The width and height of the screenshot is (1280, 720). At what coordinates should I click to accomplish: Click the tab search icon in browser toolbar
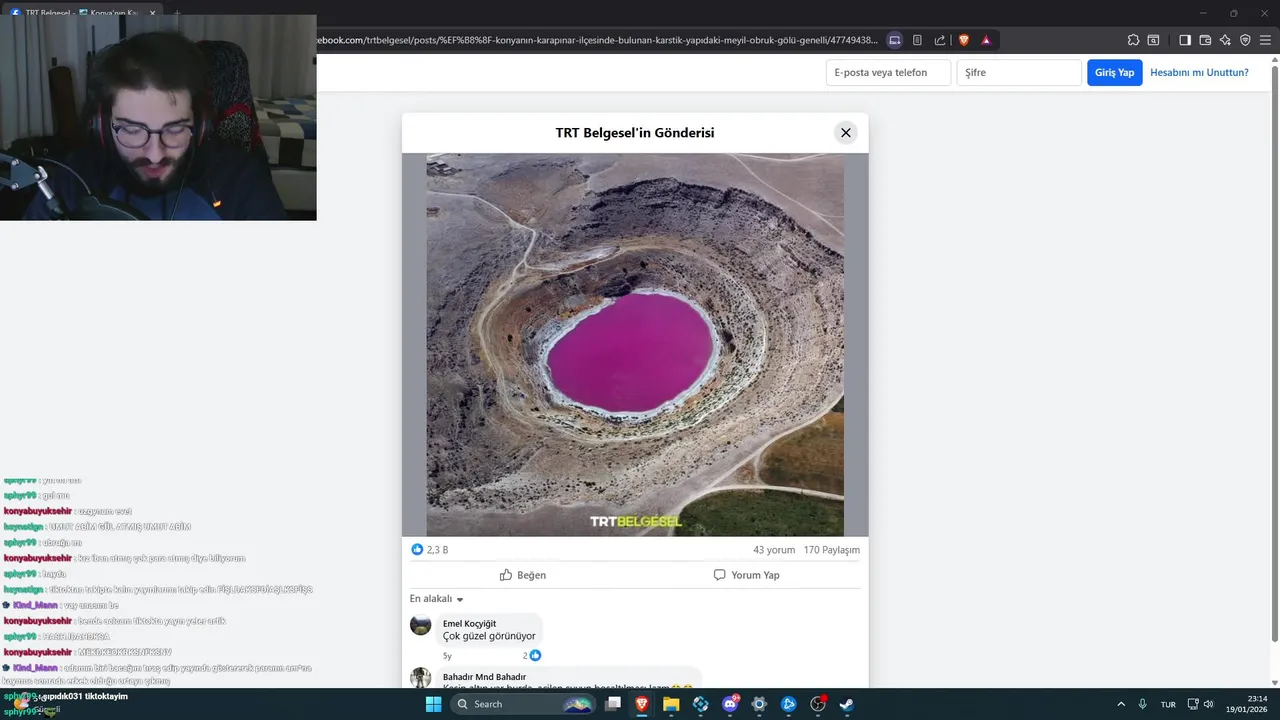point(1153,40)
